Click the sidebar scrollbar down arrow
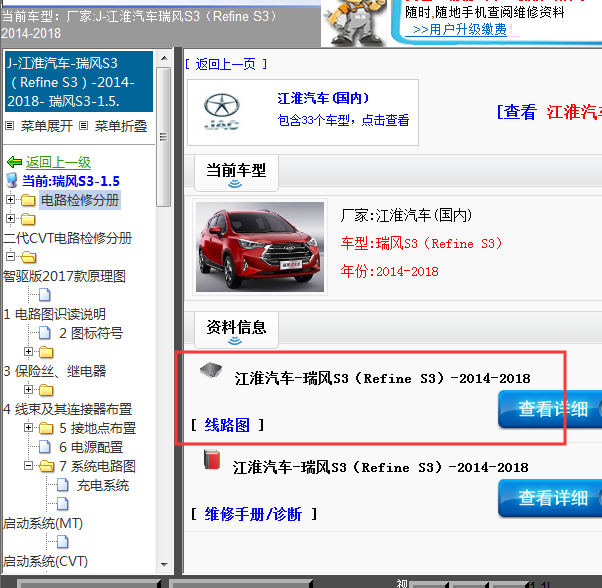The width and height of the screenshot is (602, 588). (x=164, y=565)
